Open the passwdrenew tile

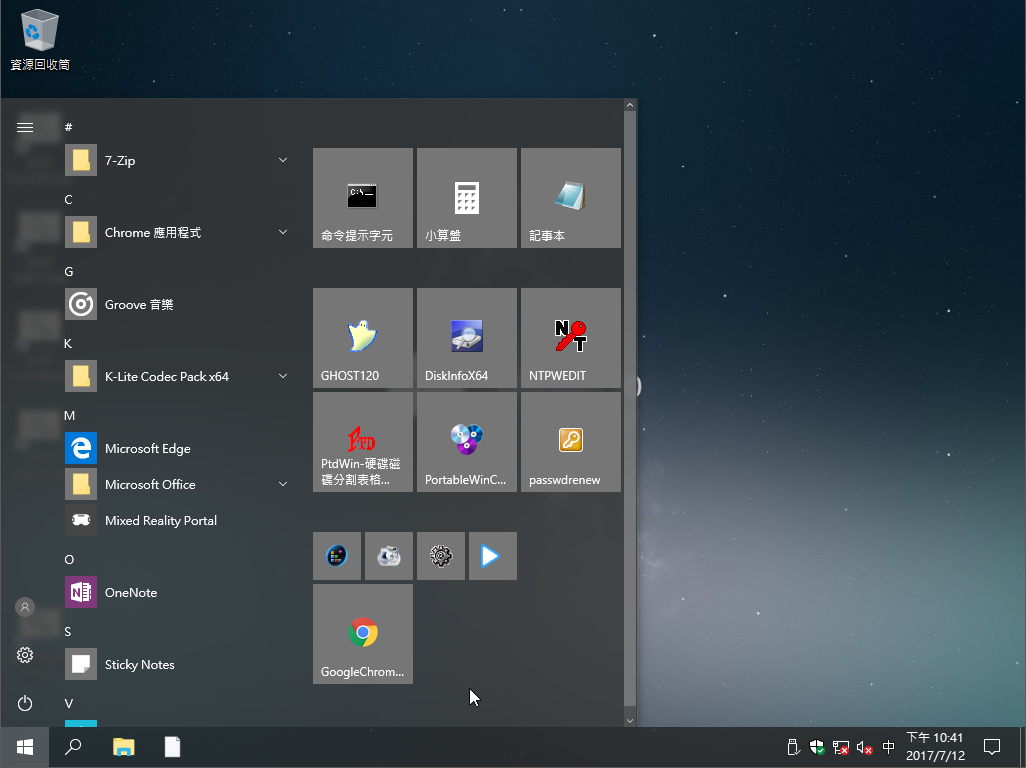570,442
